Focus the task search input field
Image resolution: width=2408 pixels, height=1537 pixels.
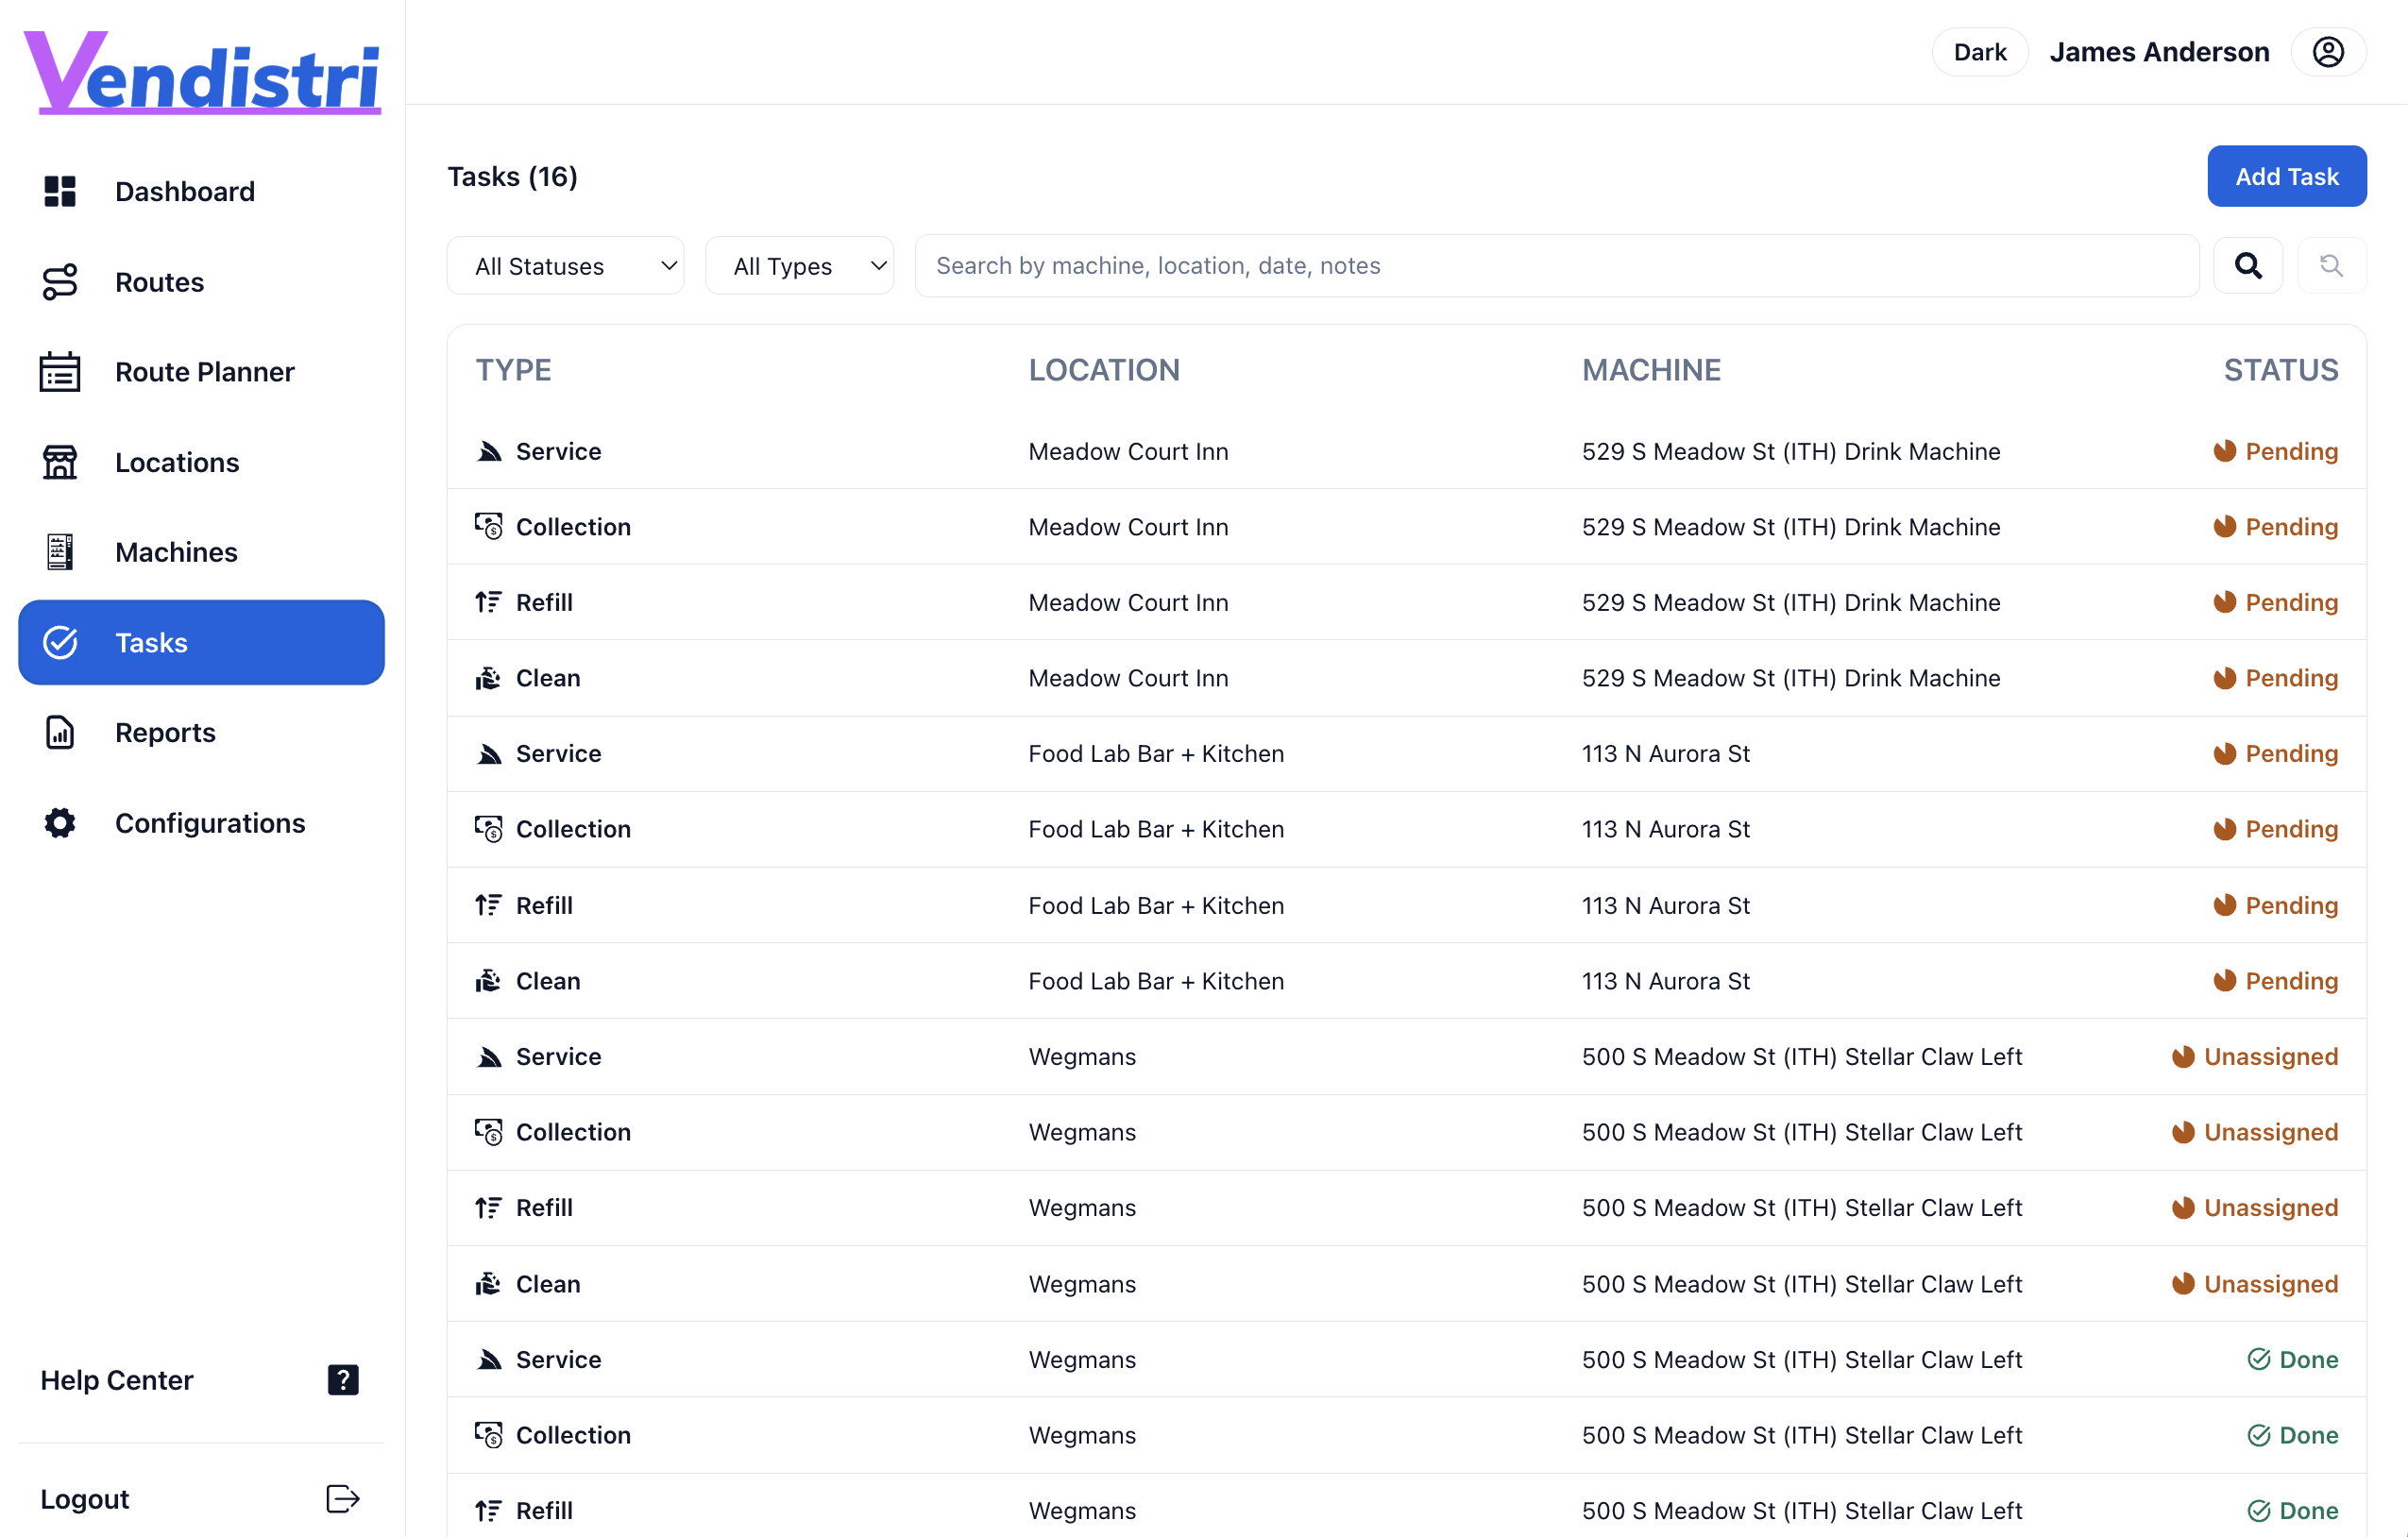click(x=1555, y=266)
